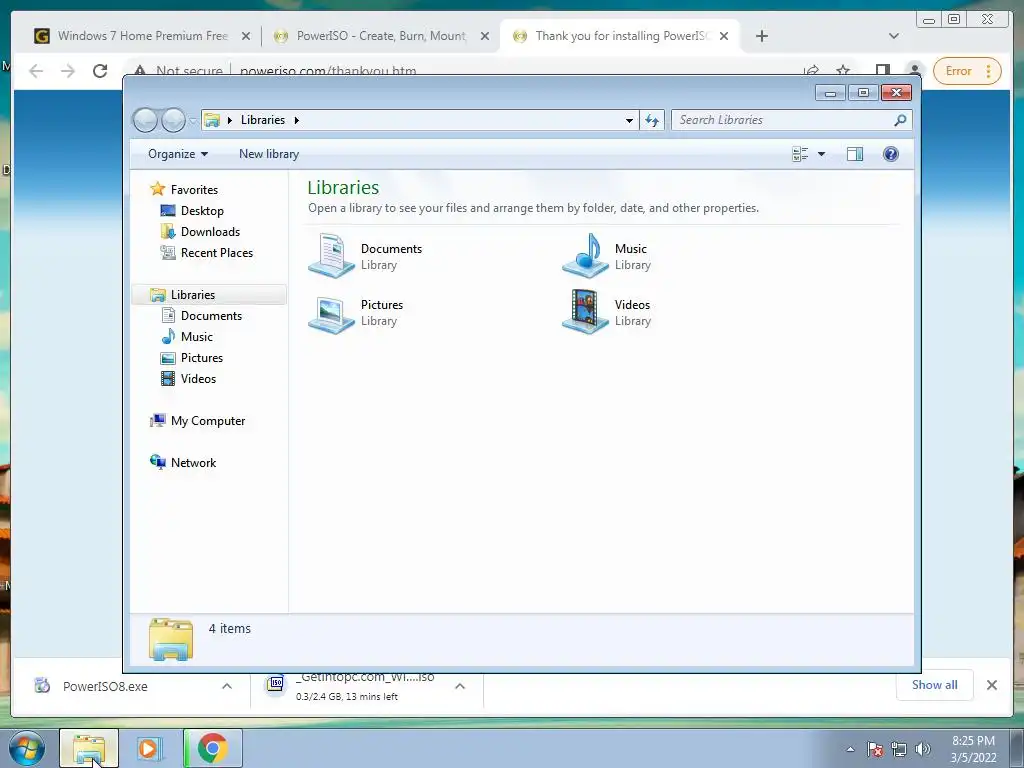The width and height of the screenshot is (1024, 768).
Task: Open Windows Media Player from taskbar
Action: [150, 748]
